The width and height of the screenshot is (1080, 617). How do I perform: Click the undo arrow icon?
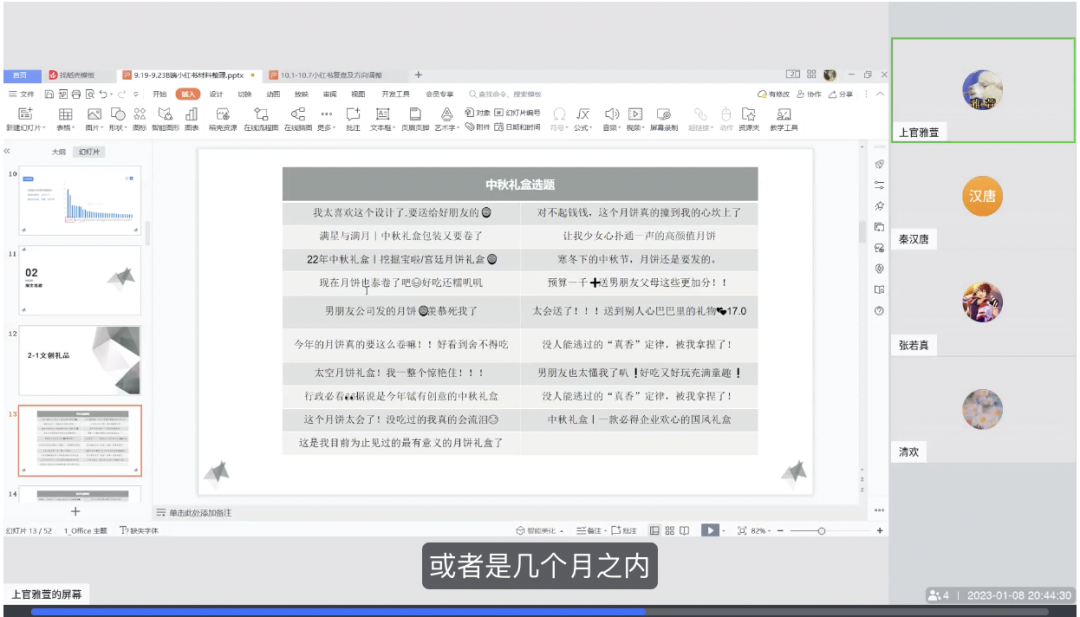(103, 94)
